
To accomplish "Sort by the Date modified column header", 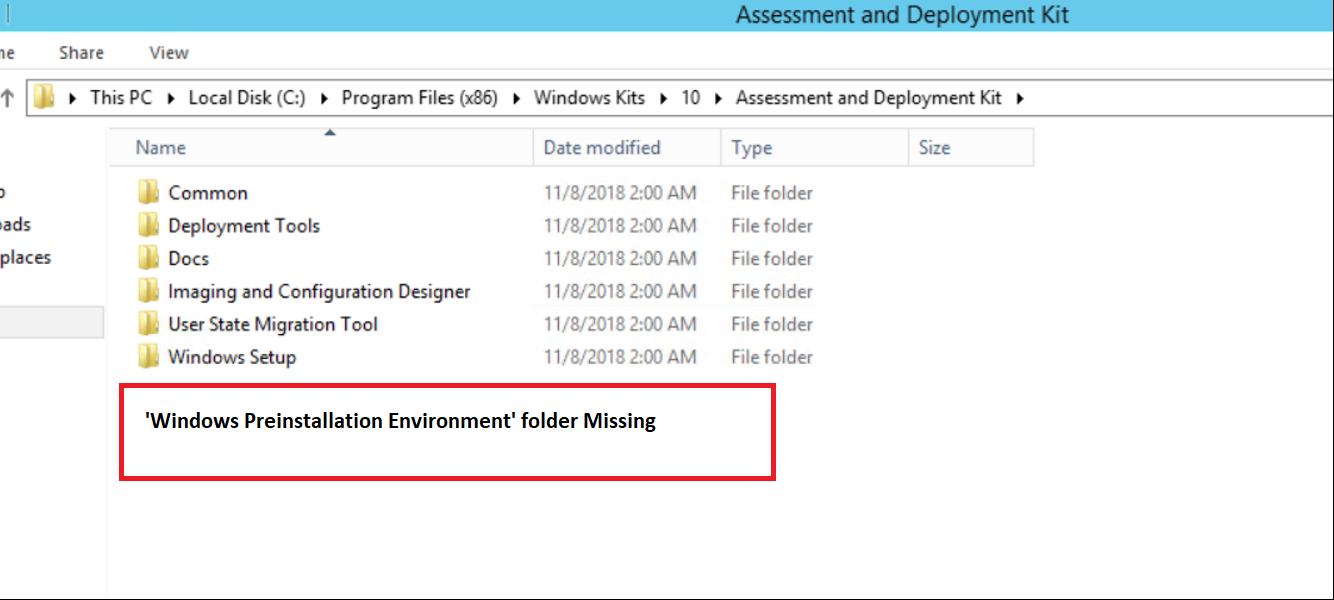I will (627, 147).
